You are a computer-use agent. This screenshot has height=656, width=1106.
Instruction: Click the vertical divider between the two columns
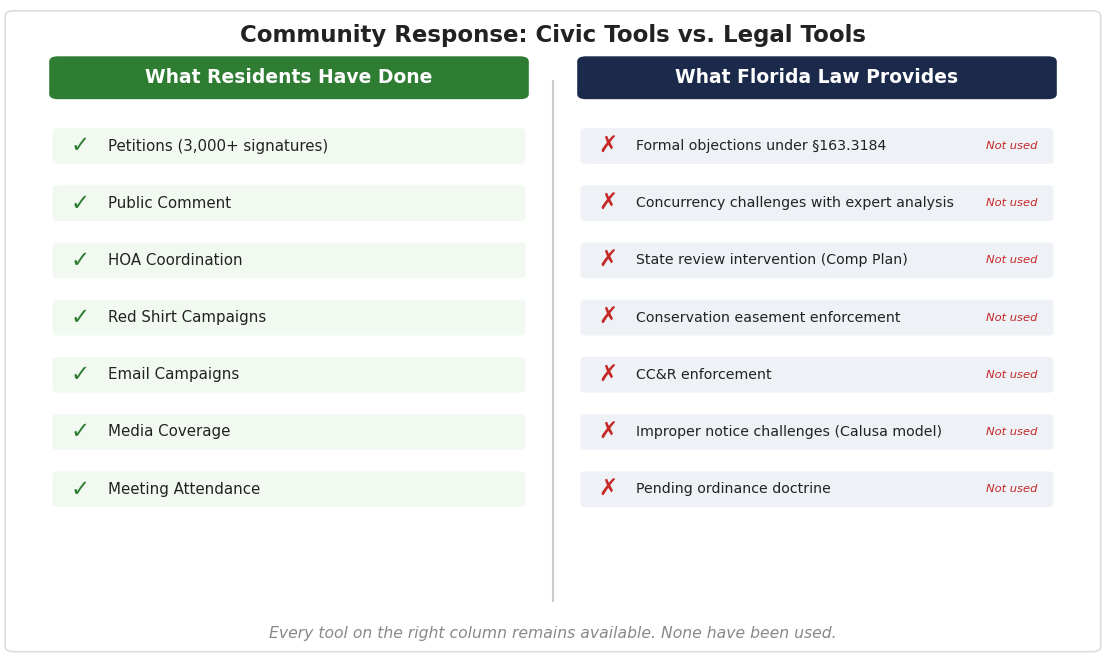pos(553,330)
